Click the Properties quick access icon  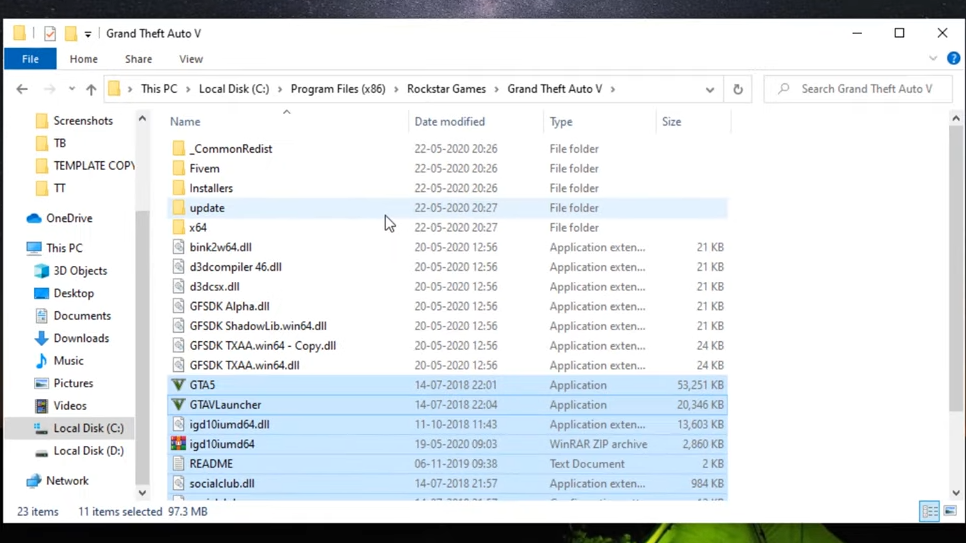pyautogui.click(x=50, y=33)
